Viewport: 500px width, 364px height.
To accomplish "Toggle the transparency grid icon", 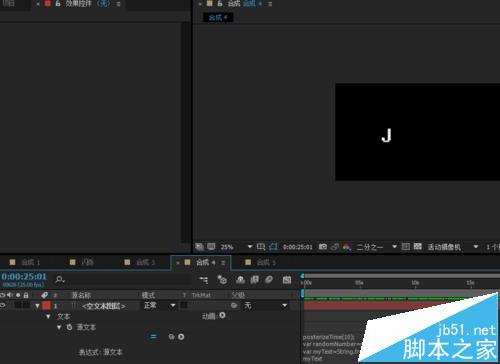I will [x=418, y=247].
